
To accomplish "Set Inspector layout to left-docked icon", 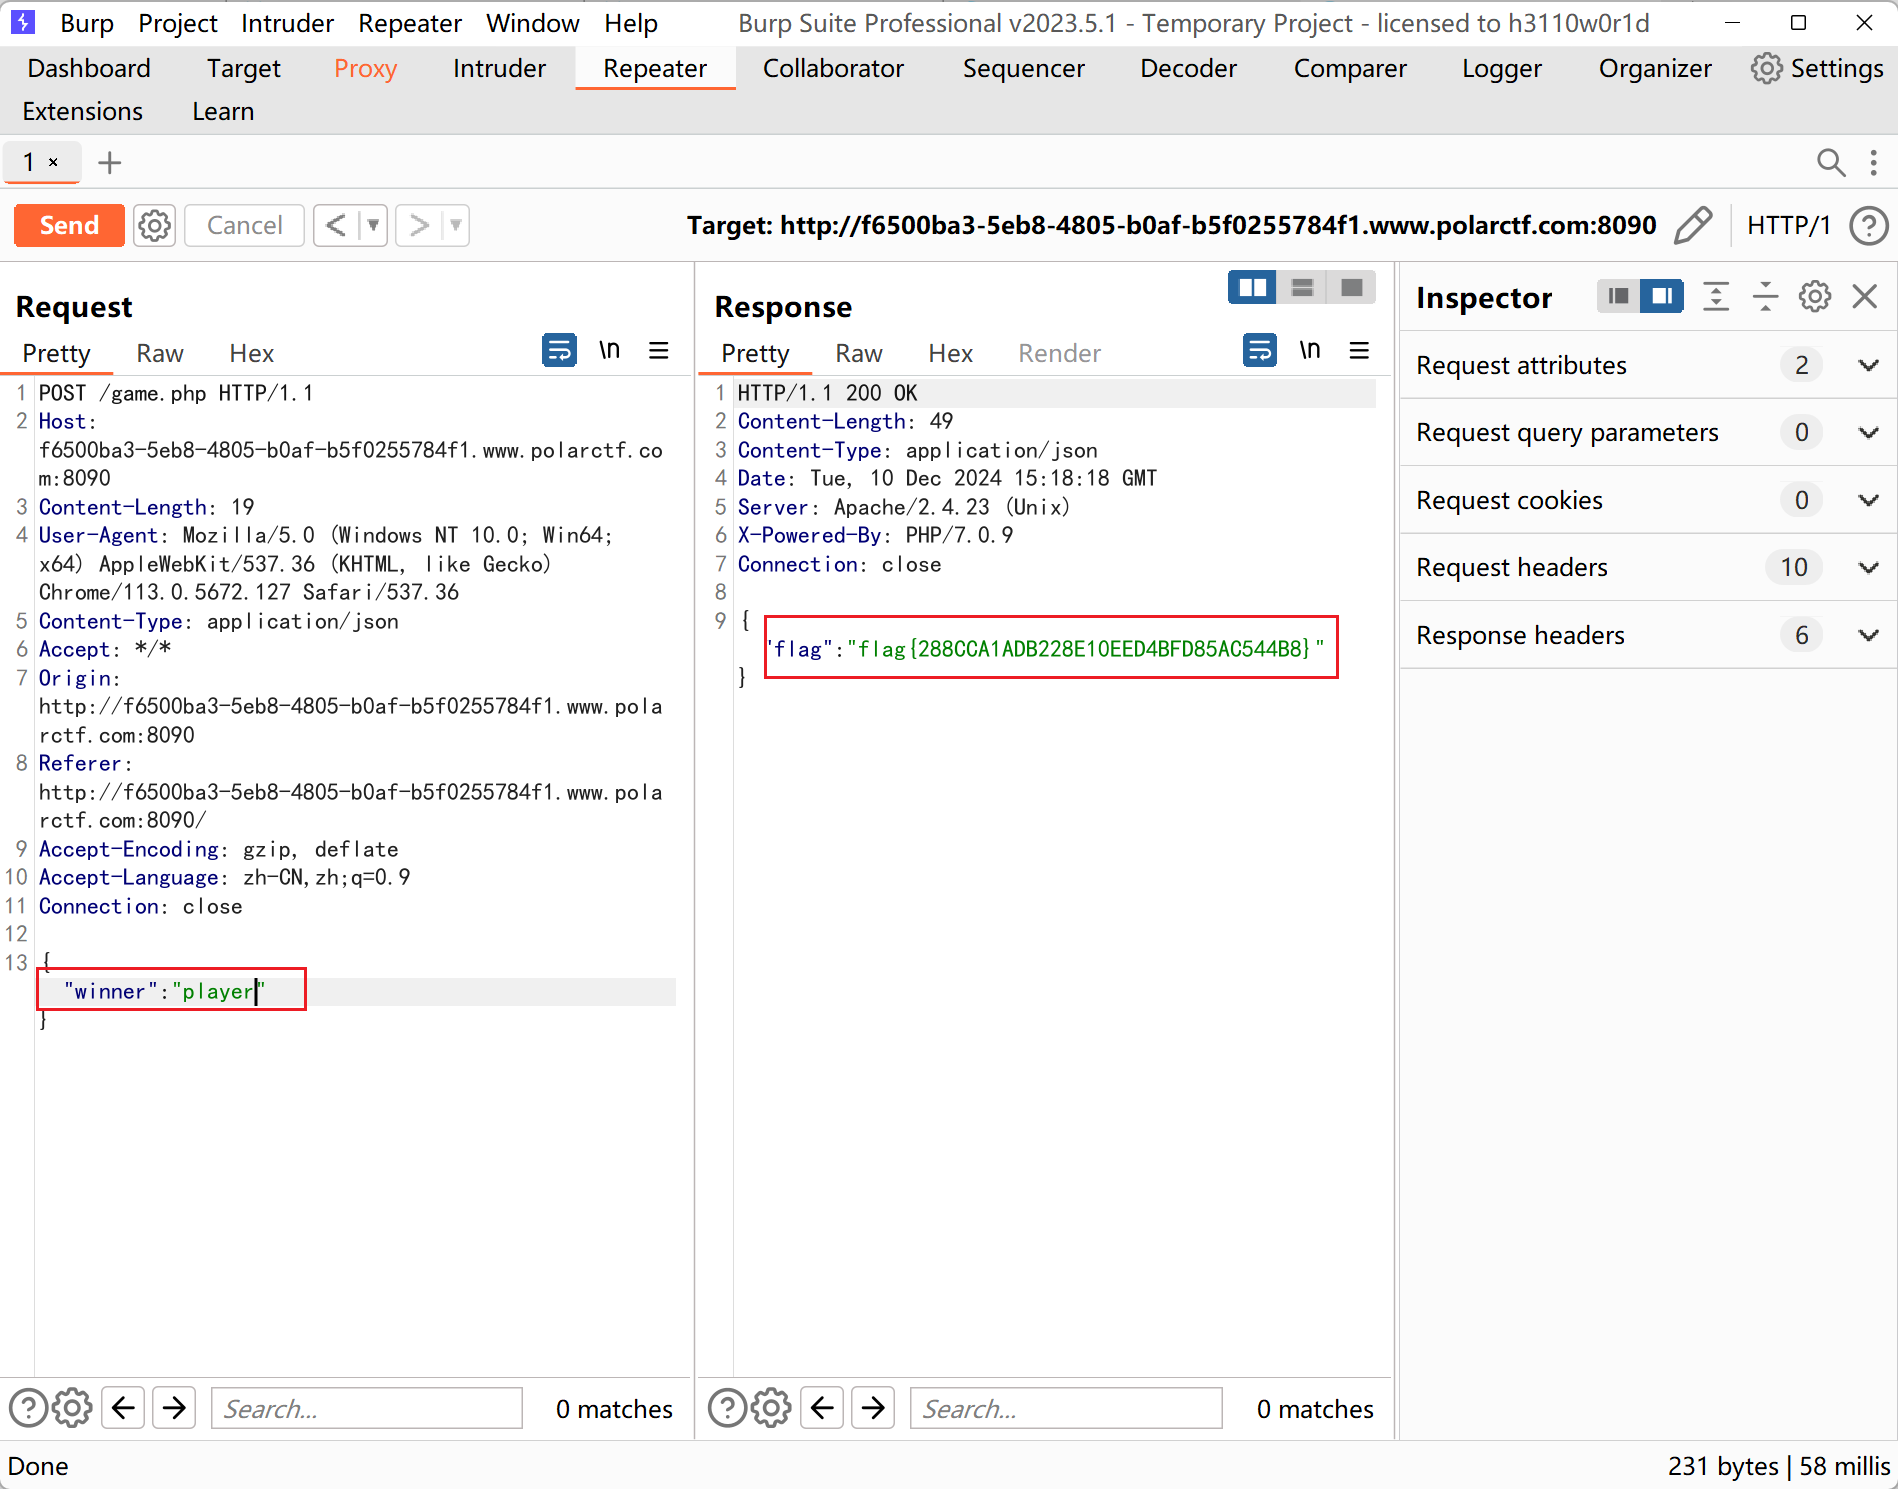I will 1619,296.
